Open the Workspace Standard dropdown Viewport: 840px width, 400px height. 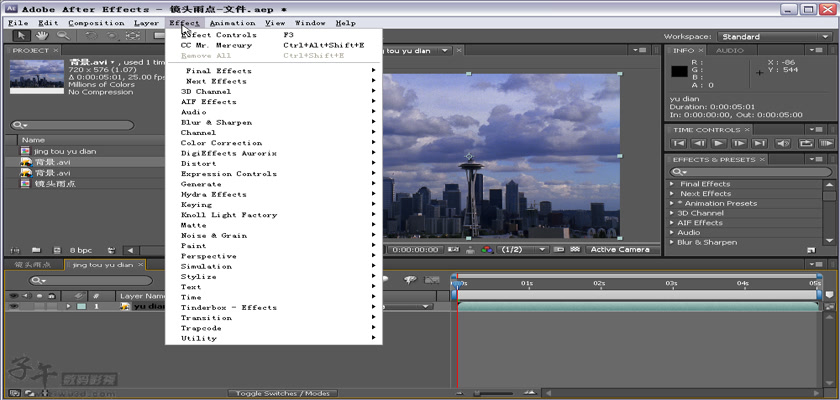click(x=775, y=36)
